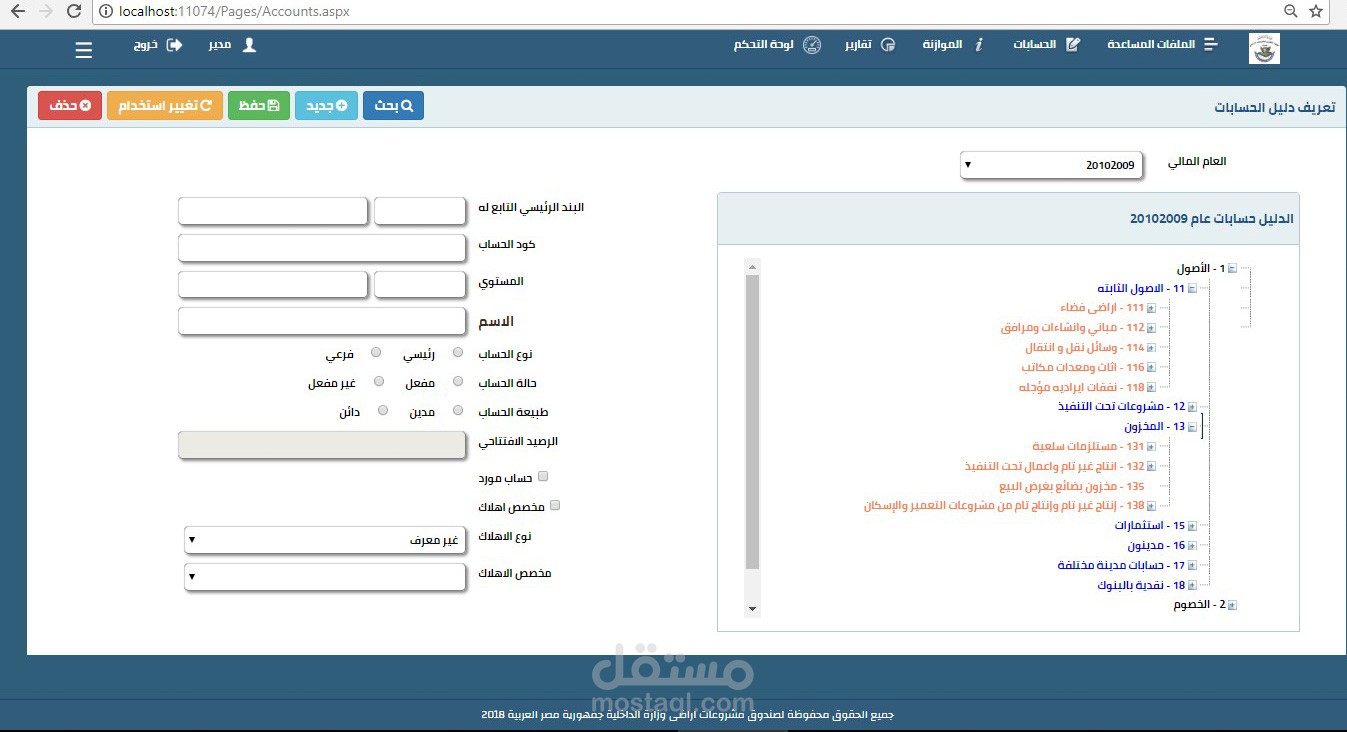Check مخصص اهلاك checkbox
1347x732 pixels.
pyautogui.click(x=555, y=505)
